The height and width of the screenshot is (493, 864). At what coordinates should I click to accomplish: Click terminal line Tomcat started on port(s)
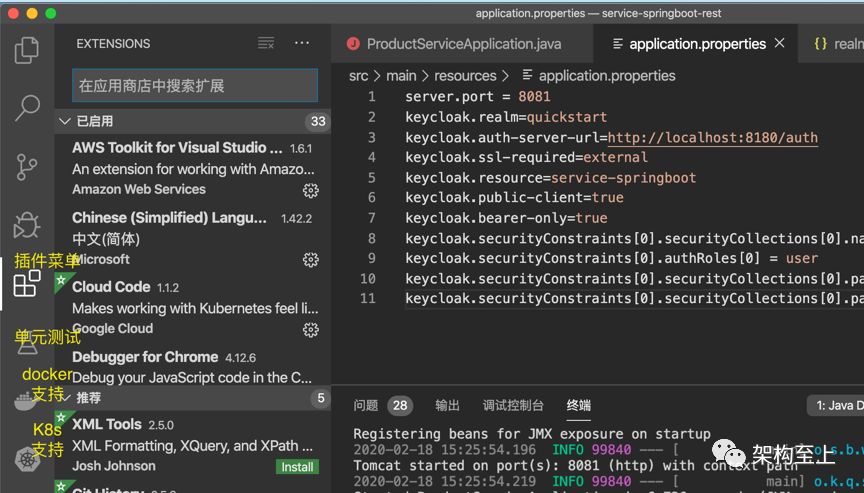tap(575, 465)
